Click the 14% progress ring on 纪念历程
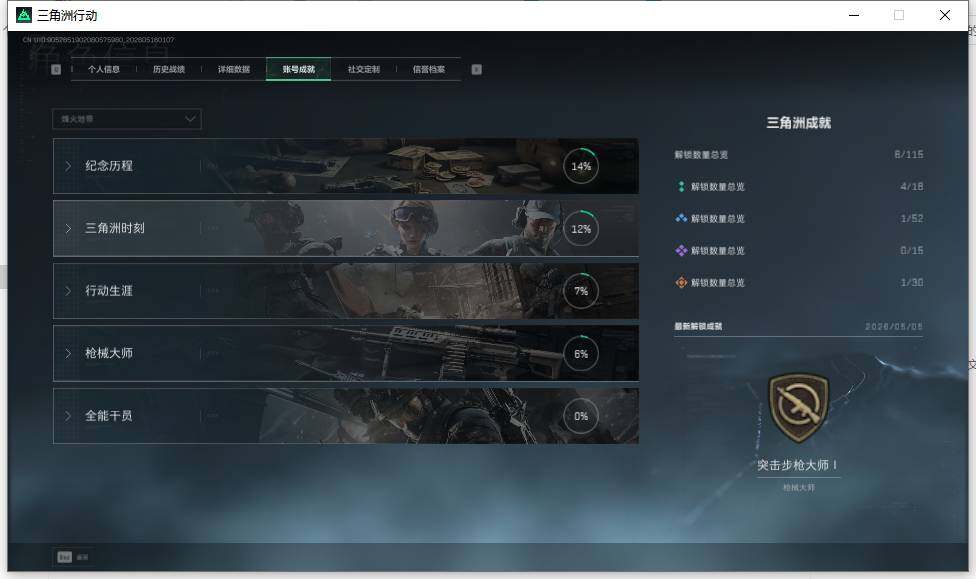976x579 pixels. point(581,166)
